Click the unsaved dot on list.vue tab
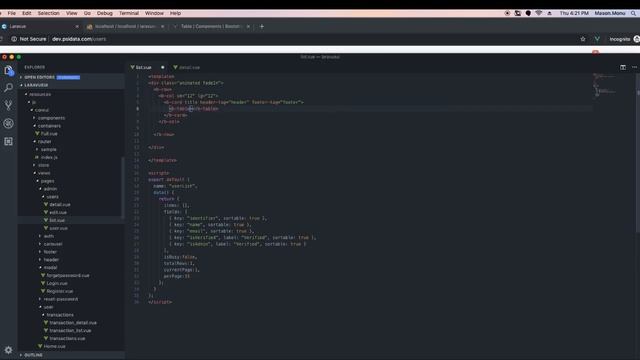640x360 pixels. (x=162, y=67)
